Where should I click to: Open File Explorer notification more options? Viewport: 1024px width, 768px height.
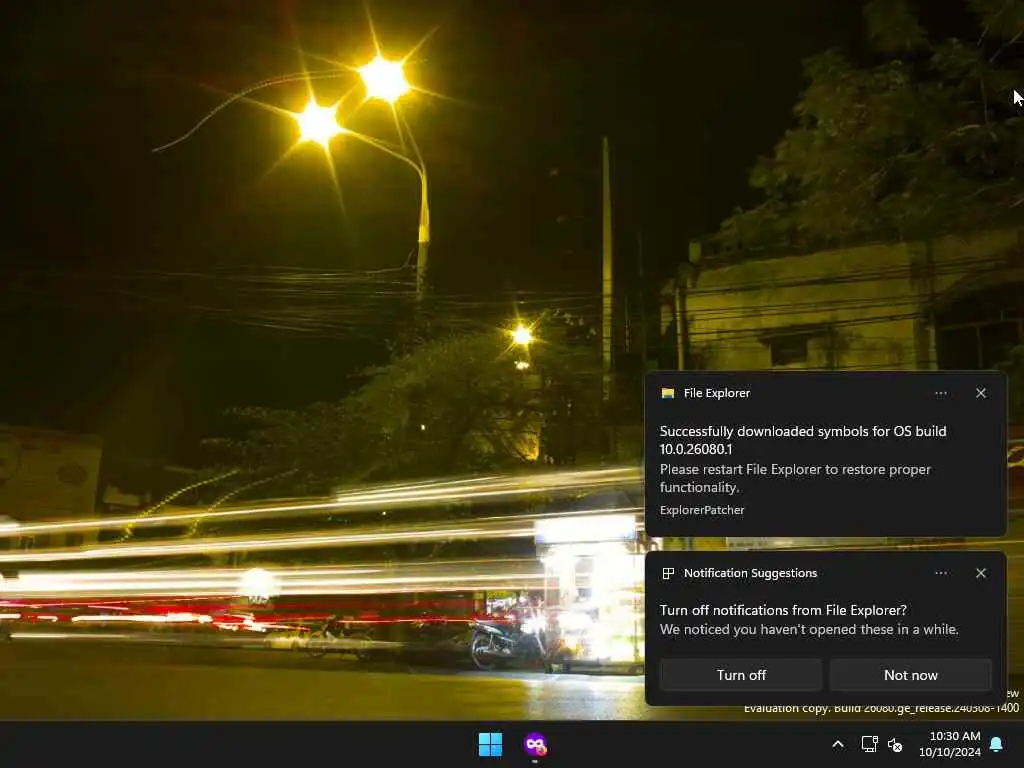[x=940, y=393]
